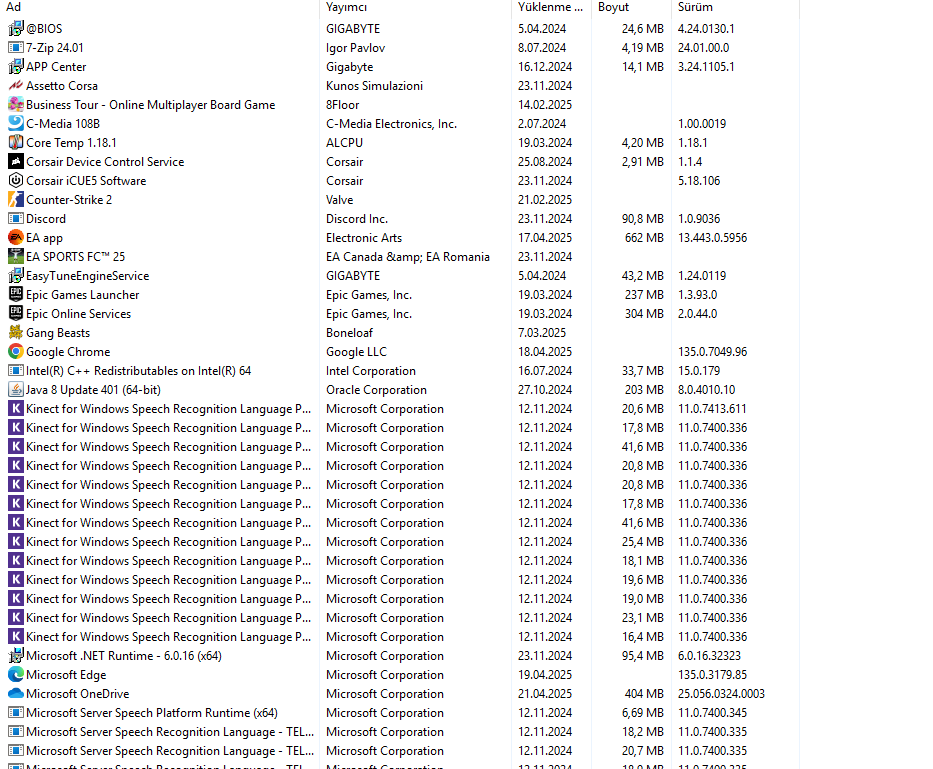
Task: Click version 5.18.106
Action: coord(699,181)
